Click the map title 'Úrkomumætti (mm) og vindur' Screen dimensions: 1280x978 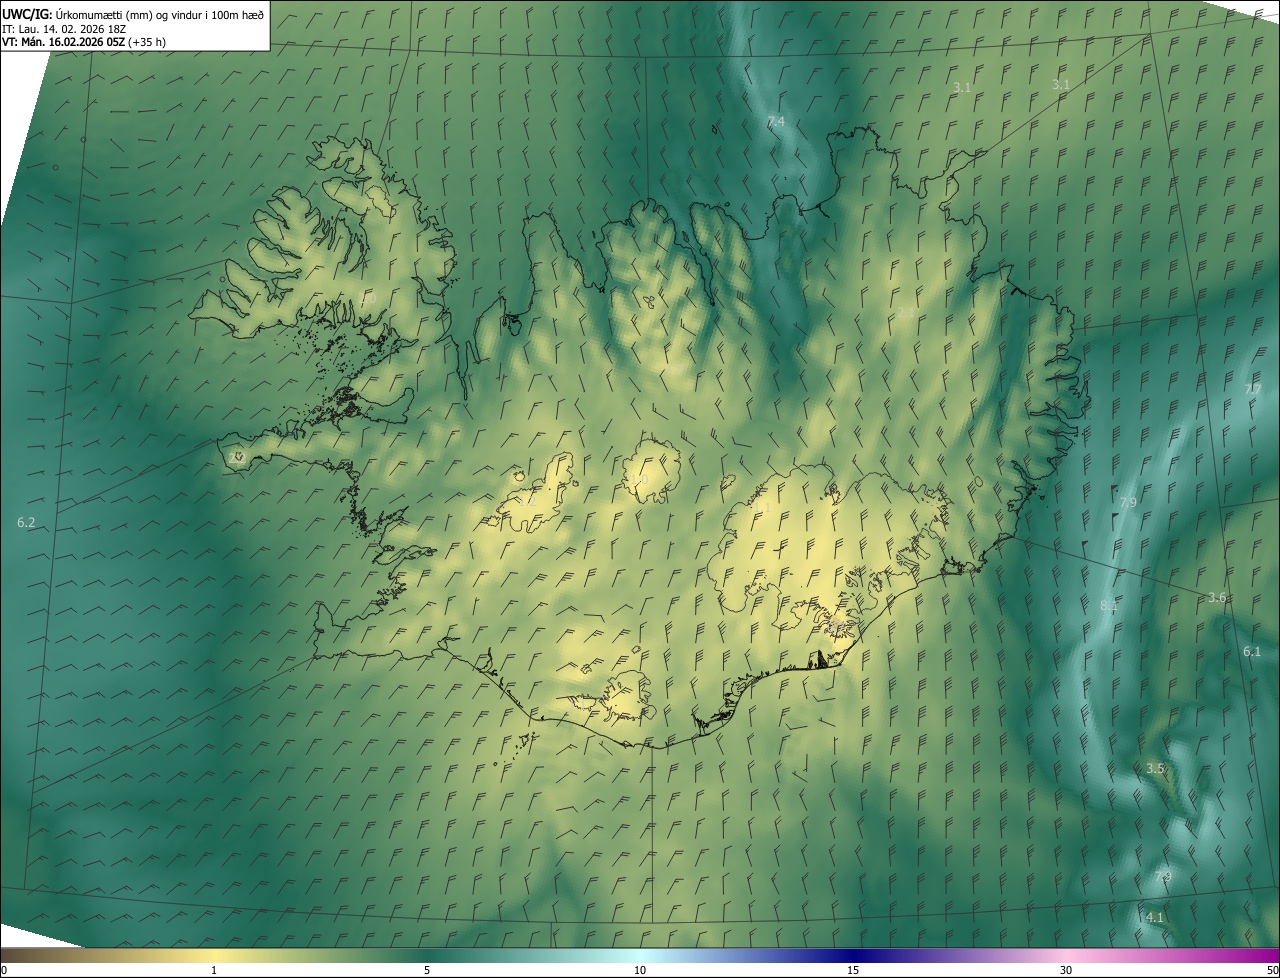(x=131, y=13)
